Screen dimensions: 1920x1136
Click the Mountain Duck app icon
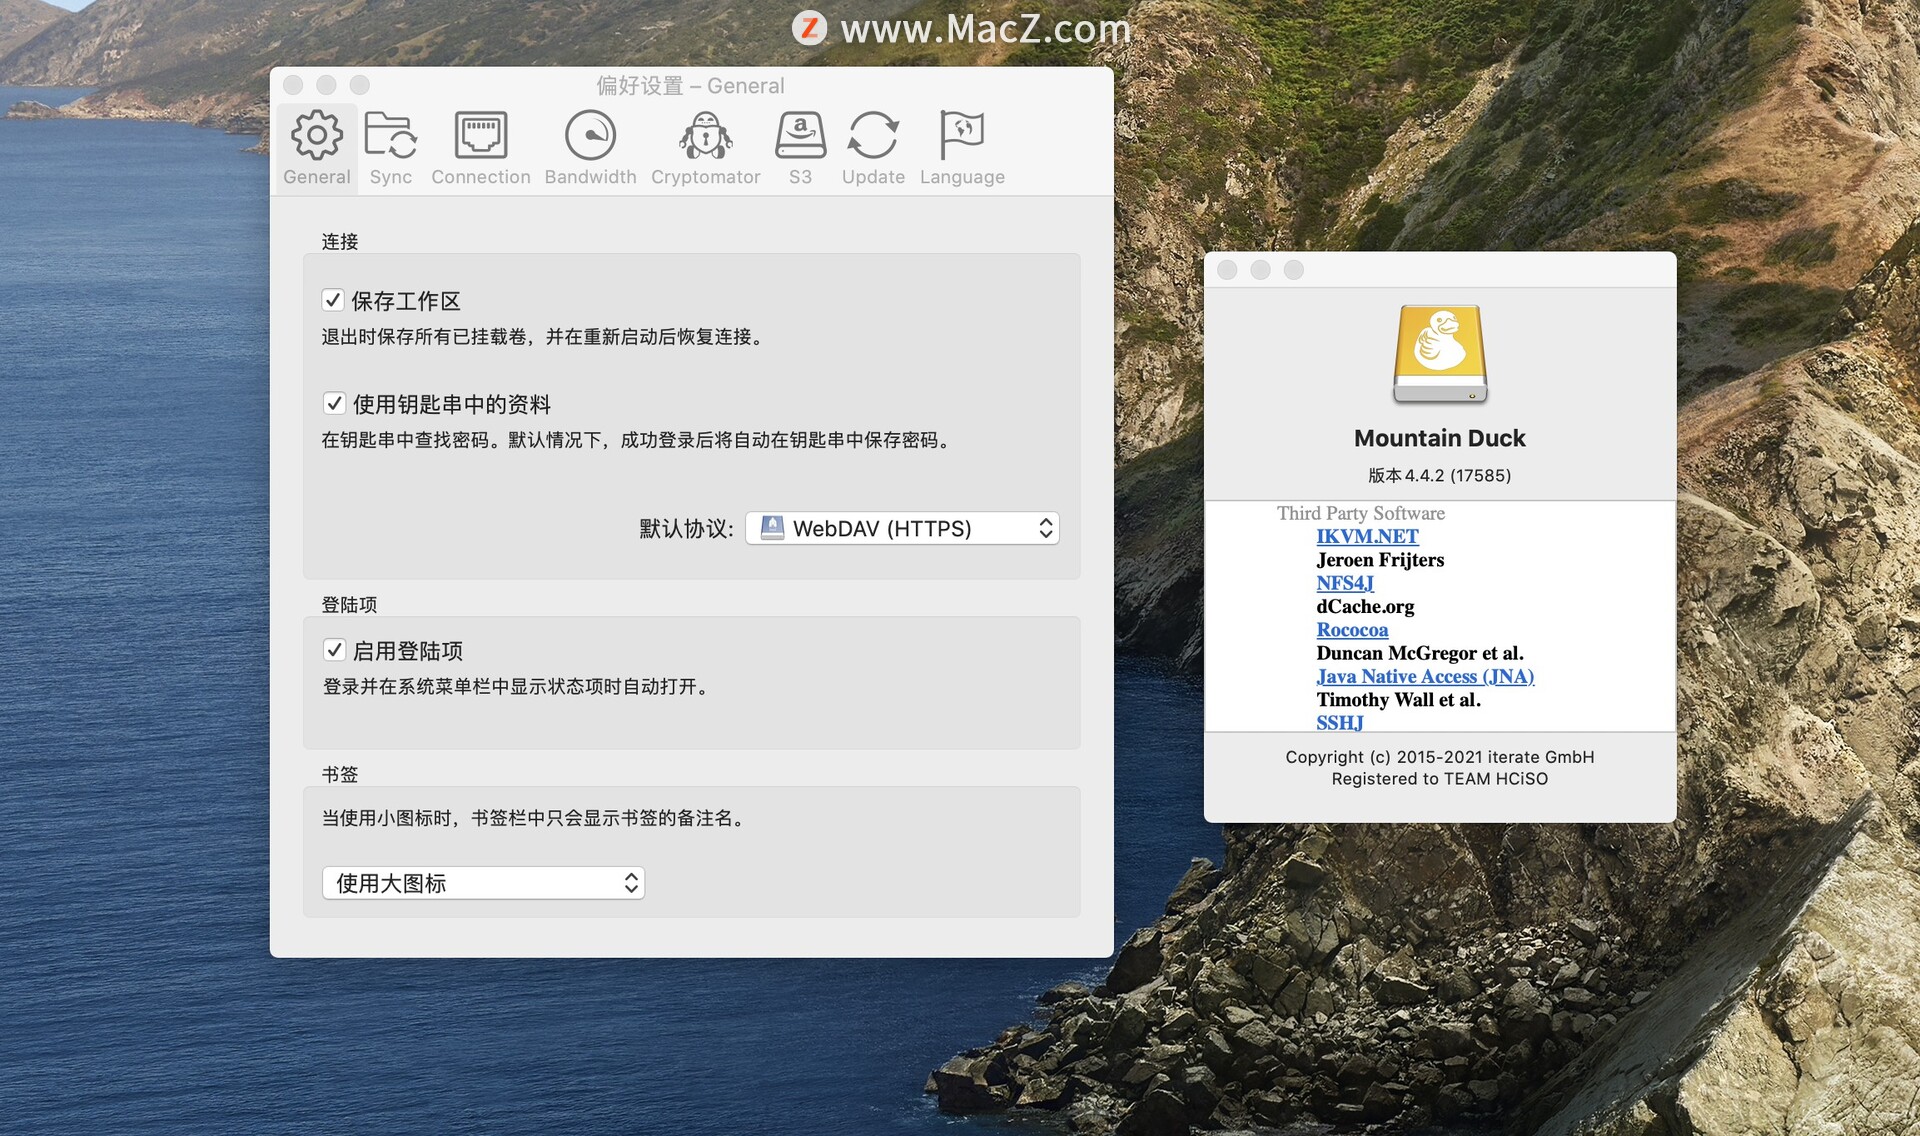(x=1440, y=354)
